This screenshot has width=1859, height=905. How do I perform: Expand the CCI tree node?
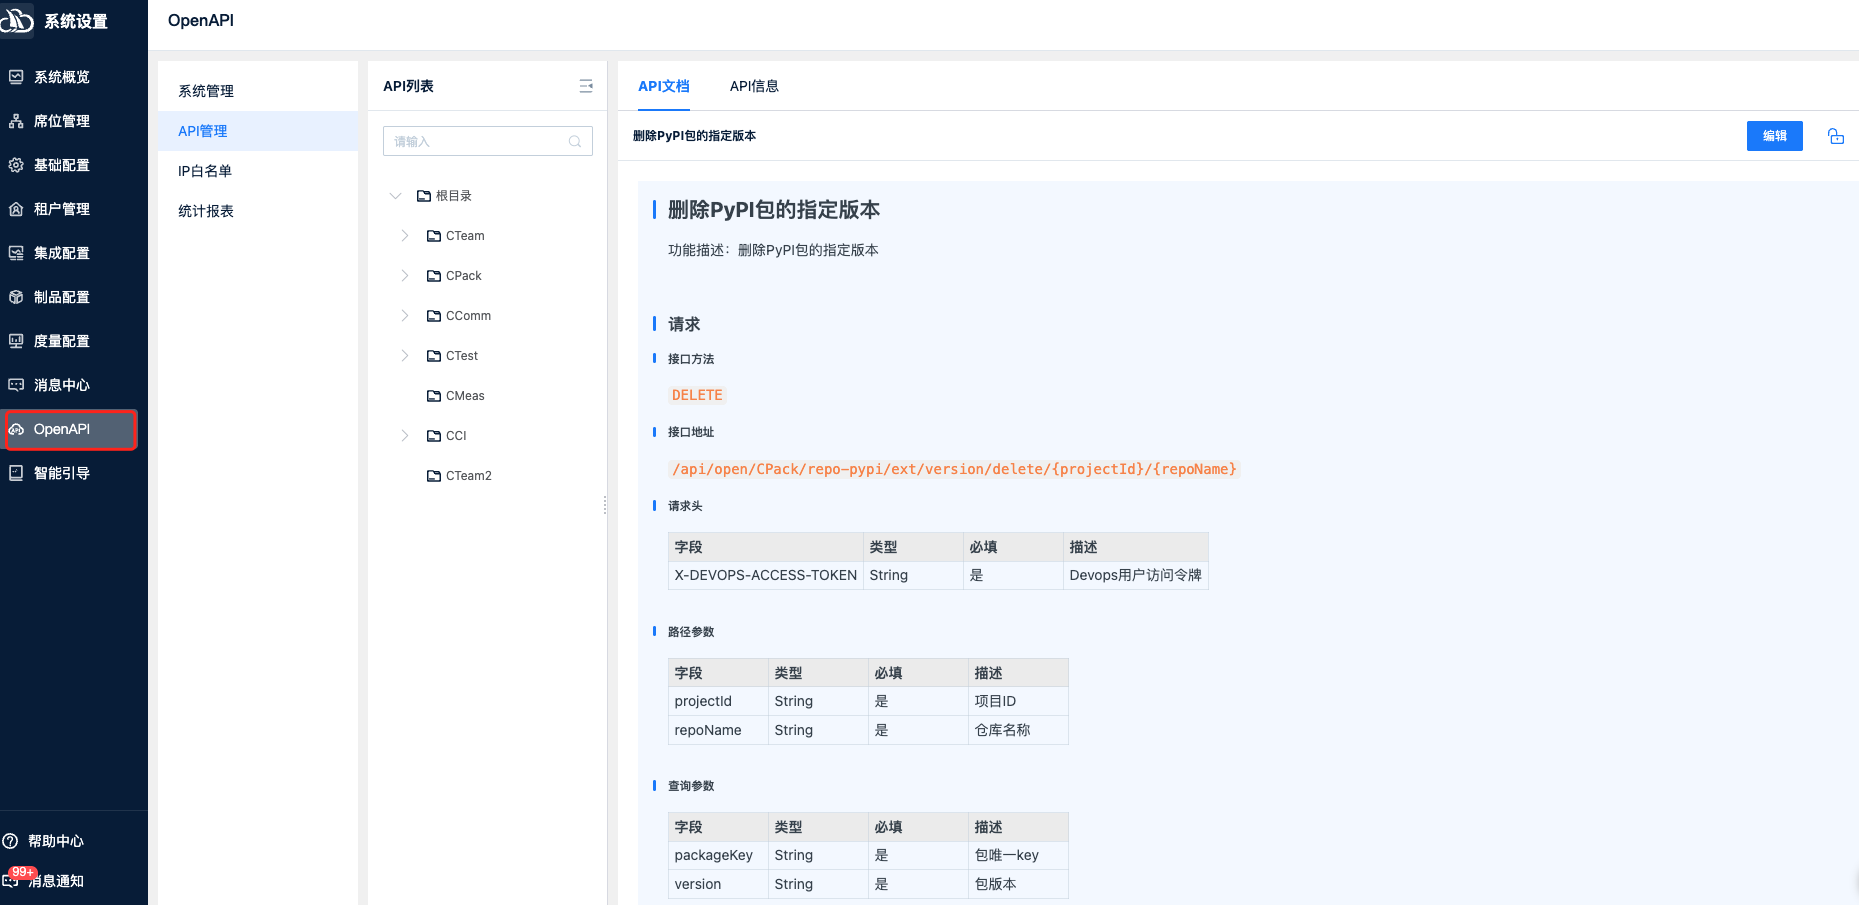(x=405, y=436)
